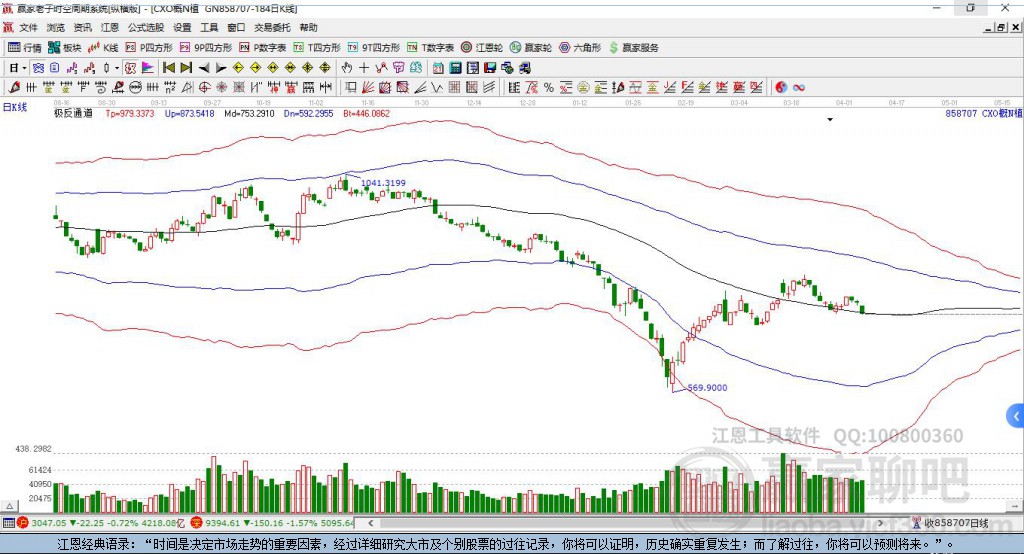The width and height of the screenshot is (1024, 554).
Task: Click the Dn=592.2955 value
Action: [x=308, y=114]
